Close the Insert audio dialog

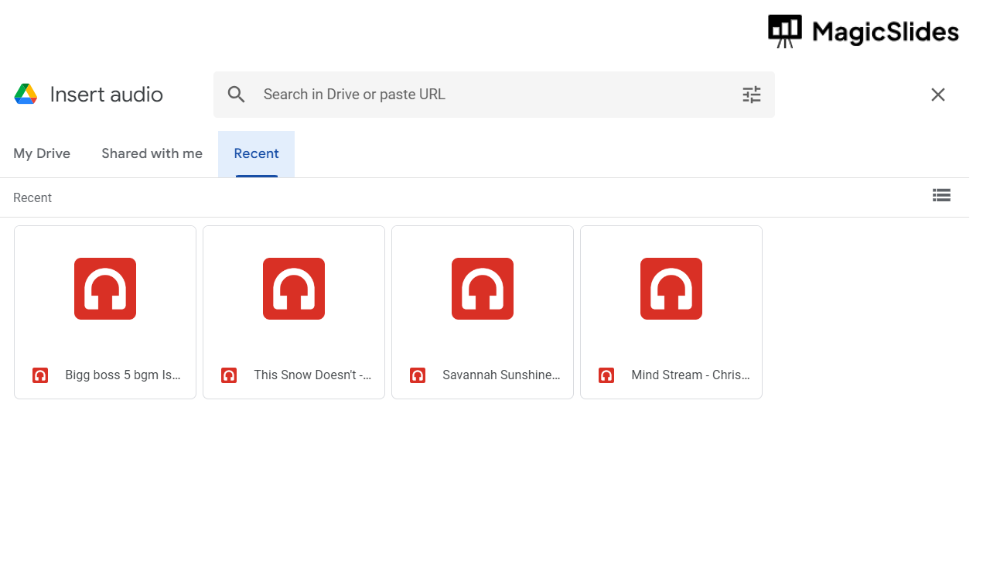937,95
